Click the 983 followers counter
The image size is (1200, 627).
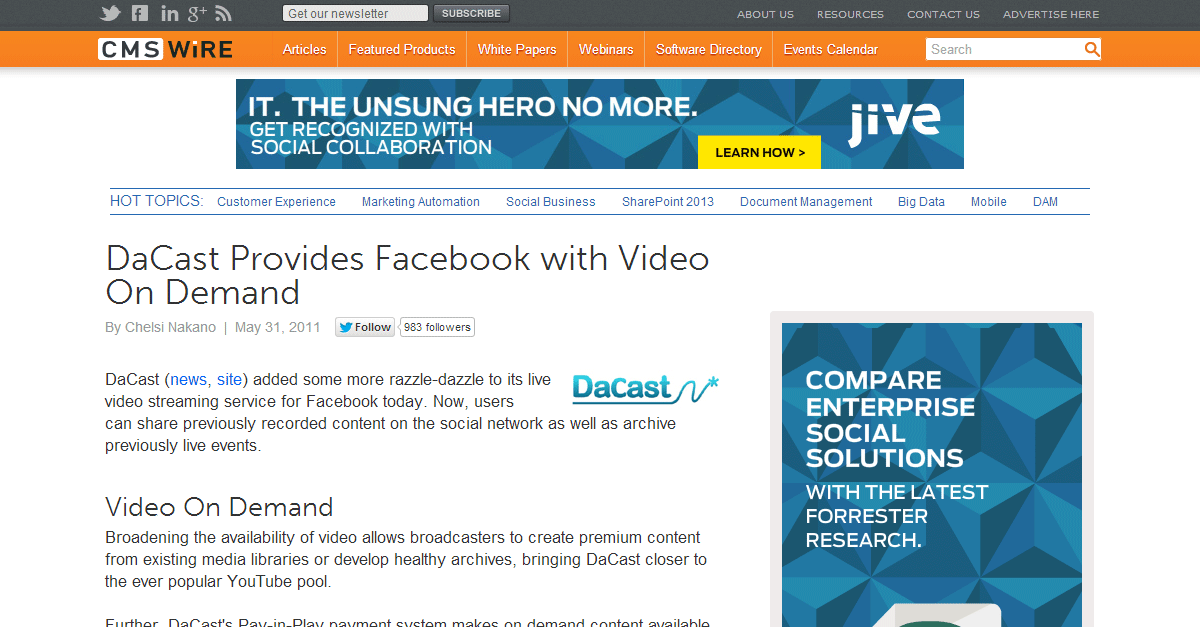[437, 326]
